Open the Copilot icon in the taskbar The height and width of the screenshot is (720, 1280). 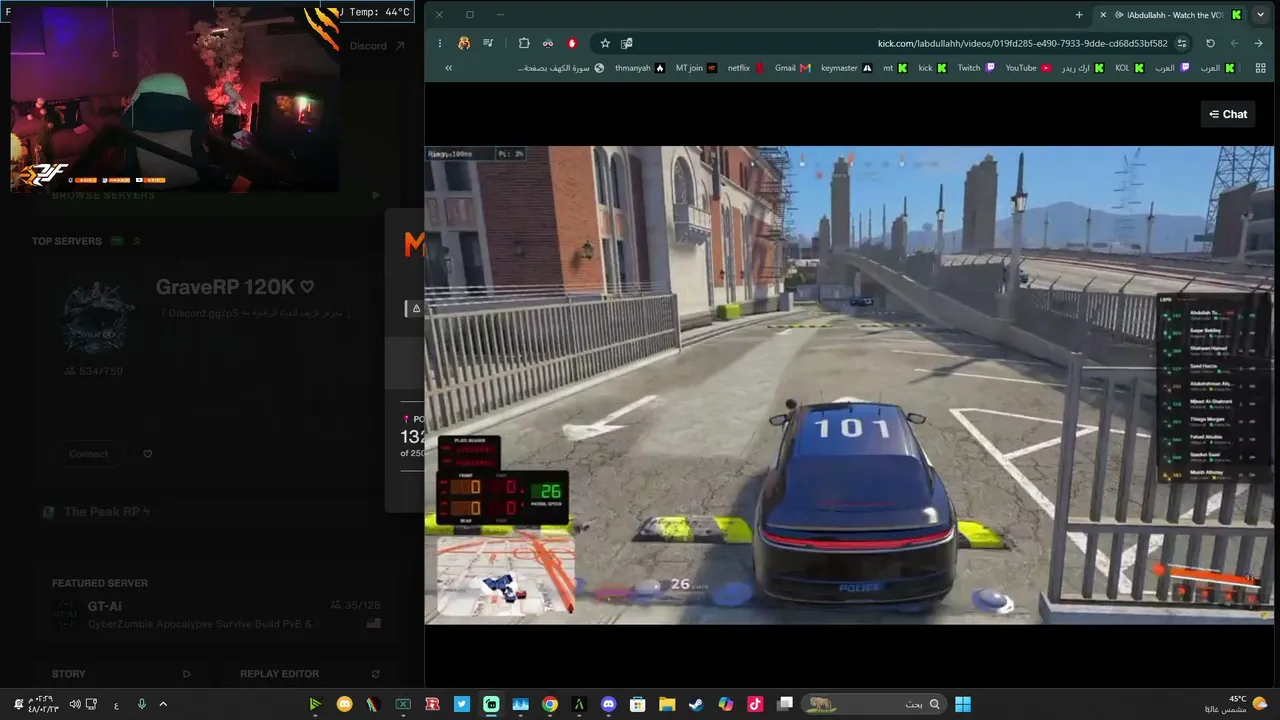pyautogui.click(x=726, y=704)
